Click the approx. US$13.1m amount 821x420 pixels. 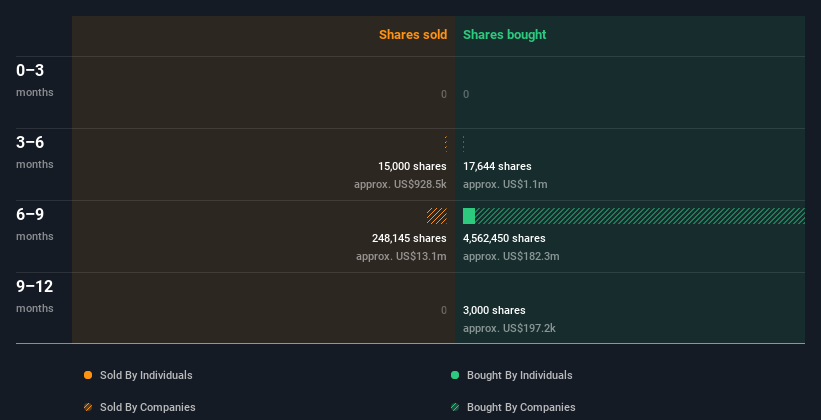[x=401, y=257]
